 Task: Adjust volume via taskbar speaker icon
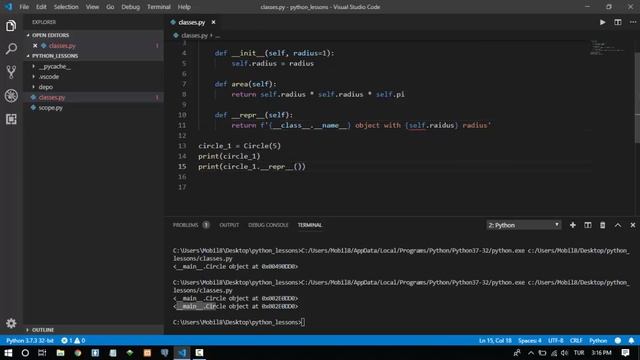pos(564,353)
